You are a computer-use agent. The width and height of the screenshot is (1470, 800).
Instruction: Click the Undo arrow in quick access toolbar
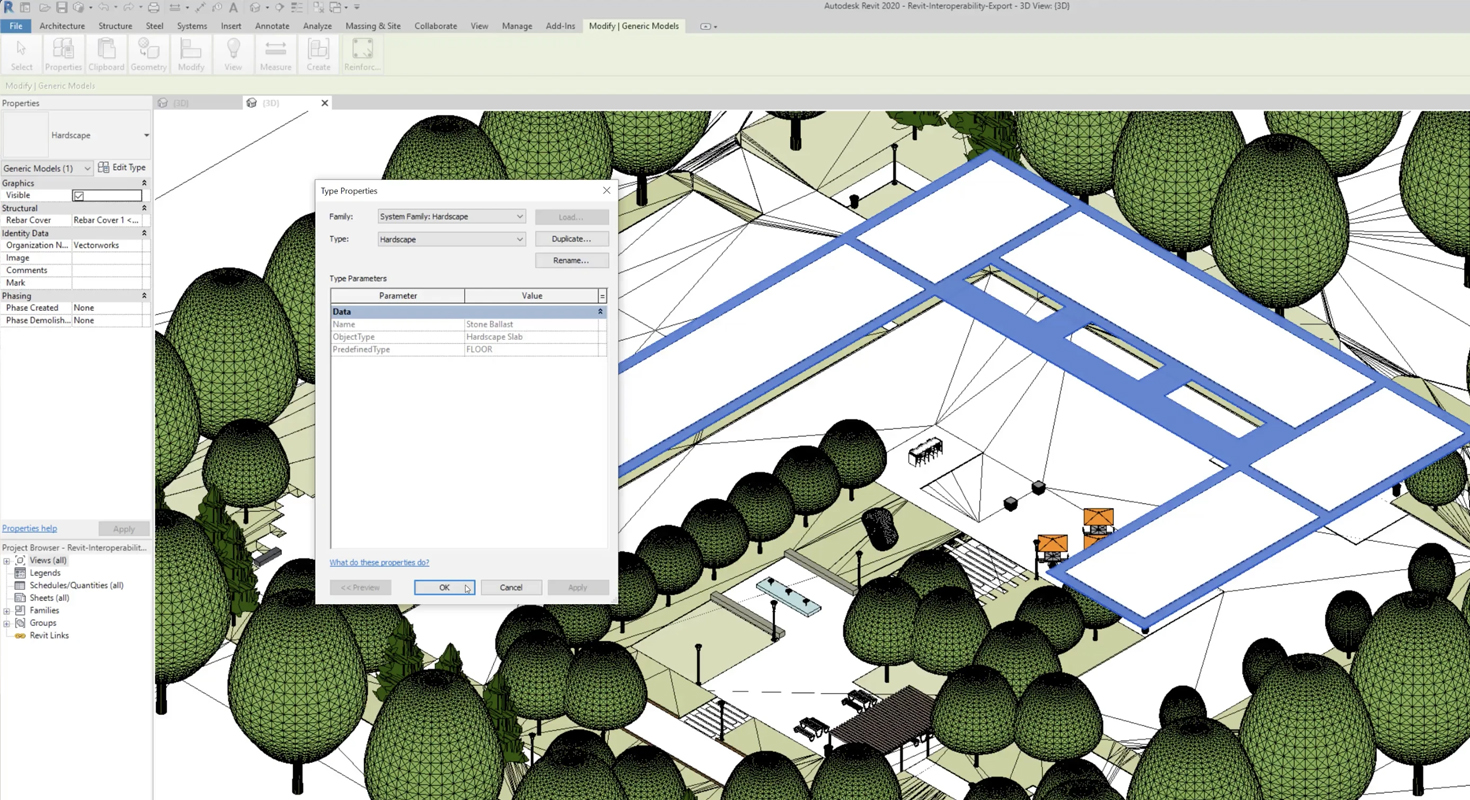104,7
